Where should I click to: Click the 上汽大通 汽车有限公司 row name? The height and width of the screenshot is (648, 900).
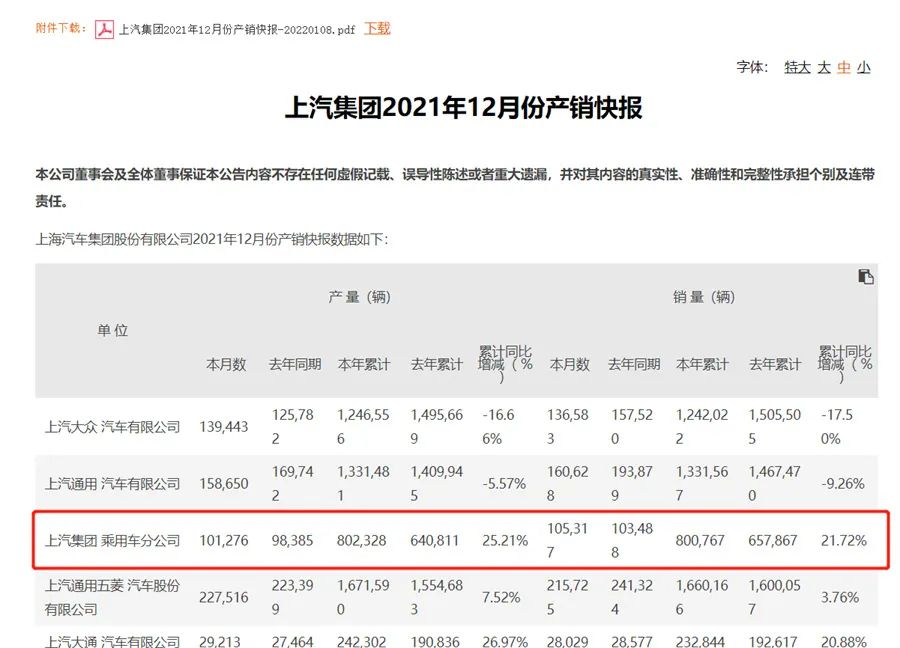(113, 641)
